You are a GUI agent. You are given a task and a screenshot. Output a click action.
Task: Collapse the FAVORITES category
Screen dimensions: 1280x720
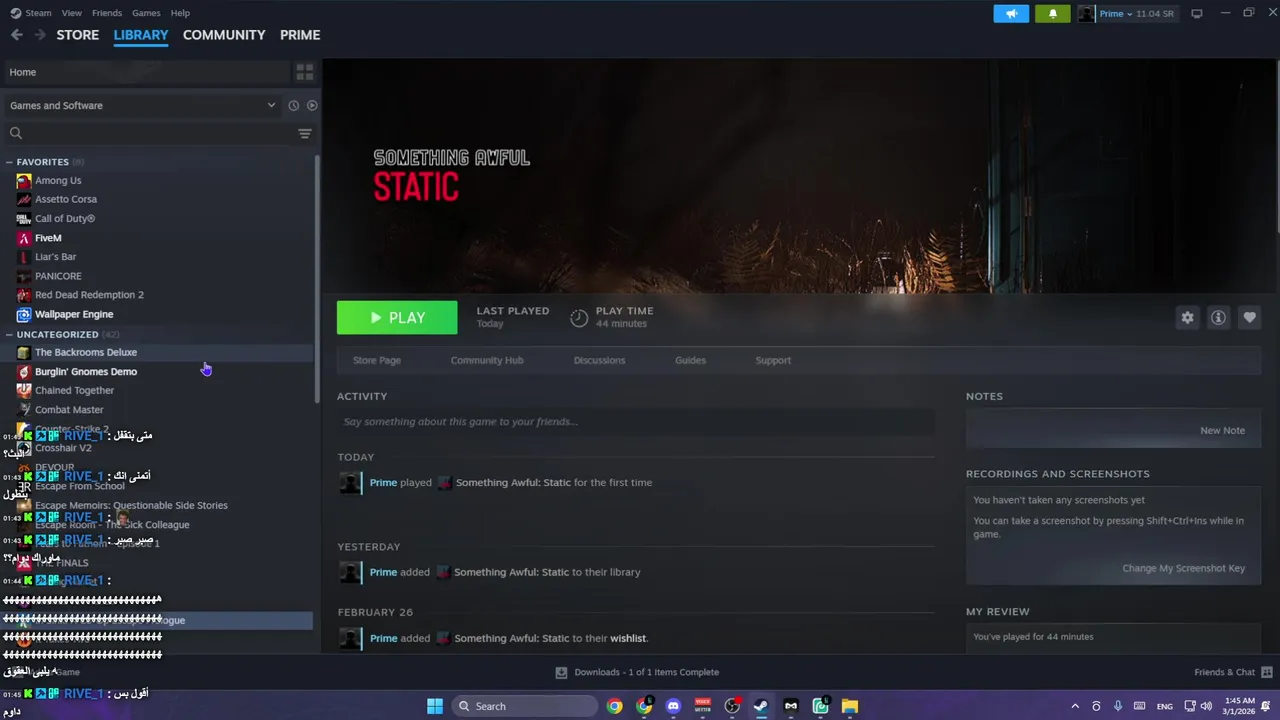(9, 162)
